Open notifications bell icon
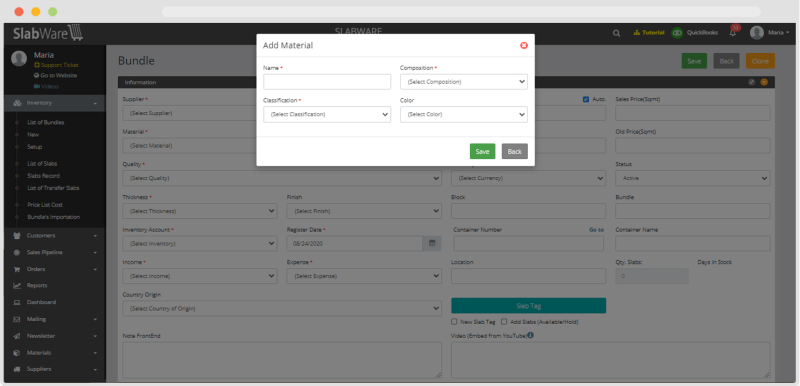800x386 pixels. (x=733, y=33)
